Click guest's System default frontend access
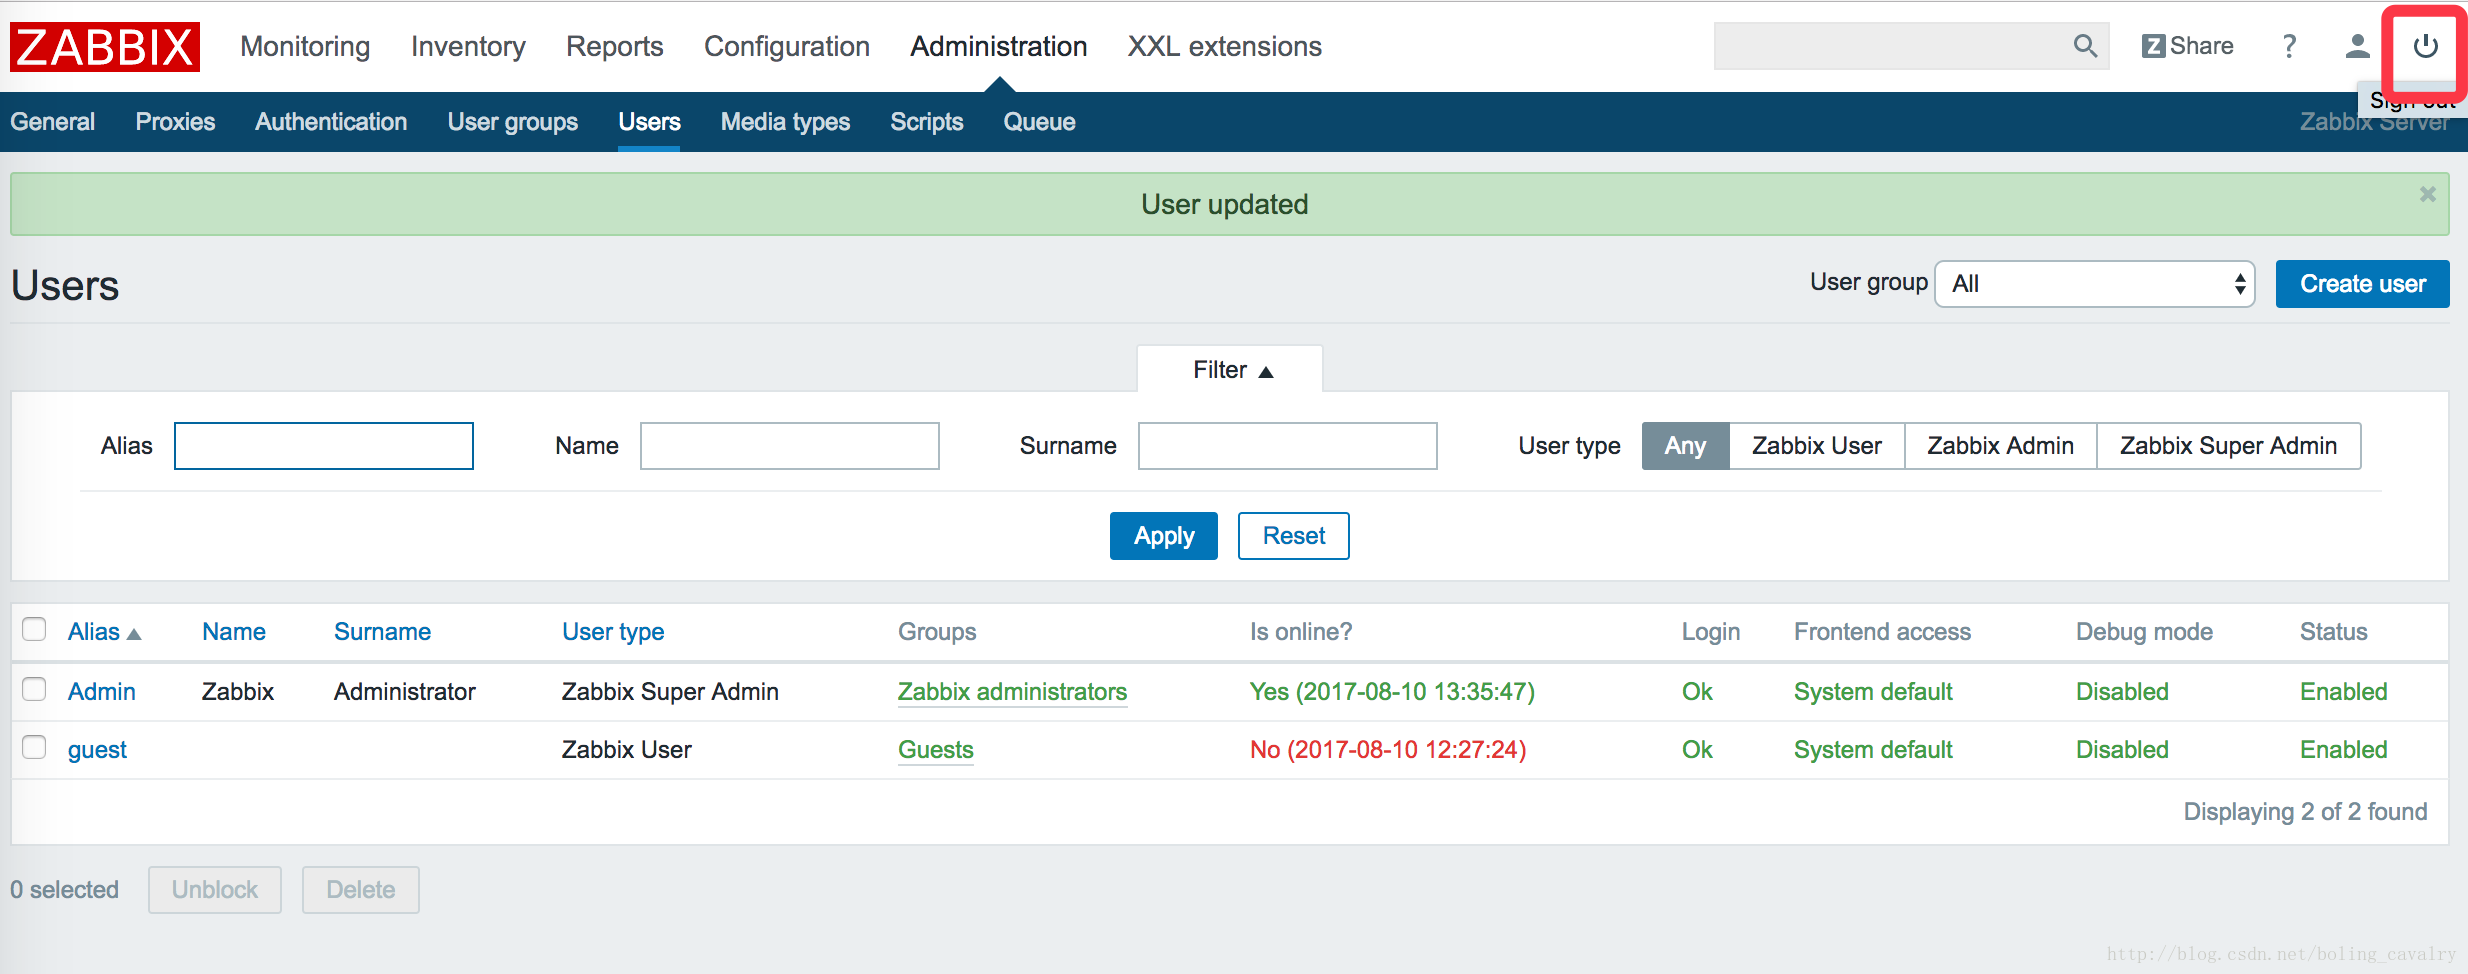 (1873, 750)
